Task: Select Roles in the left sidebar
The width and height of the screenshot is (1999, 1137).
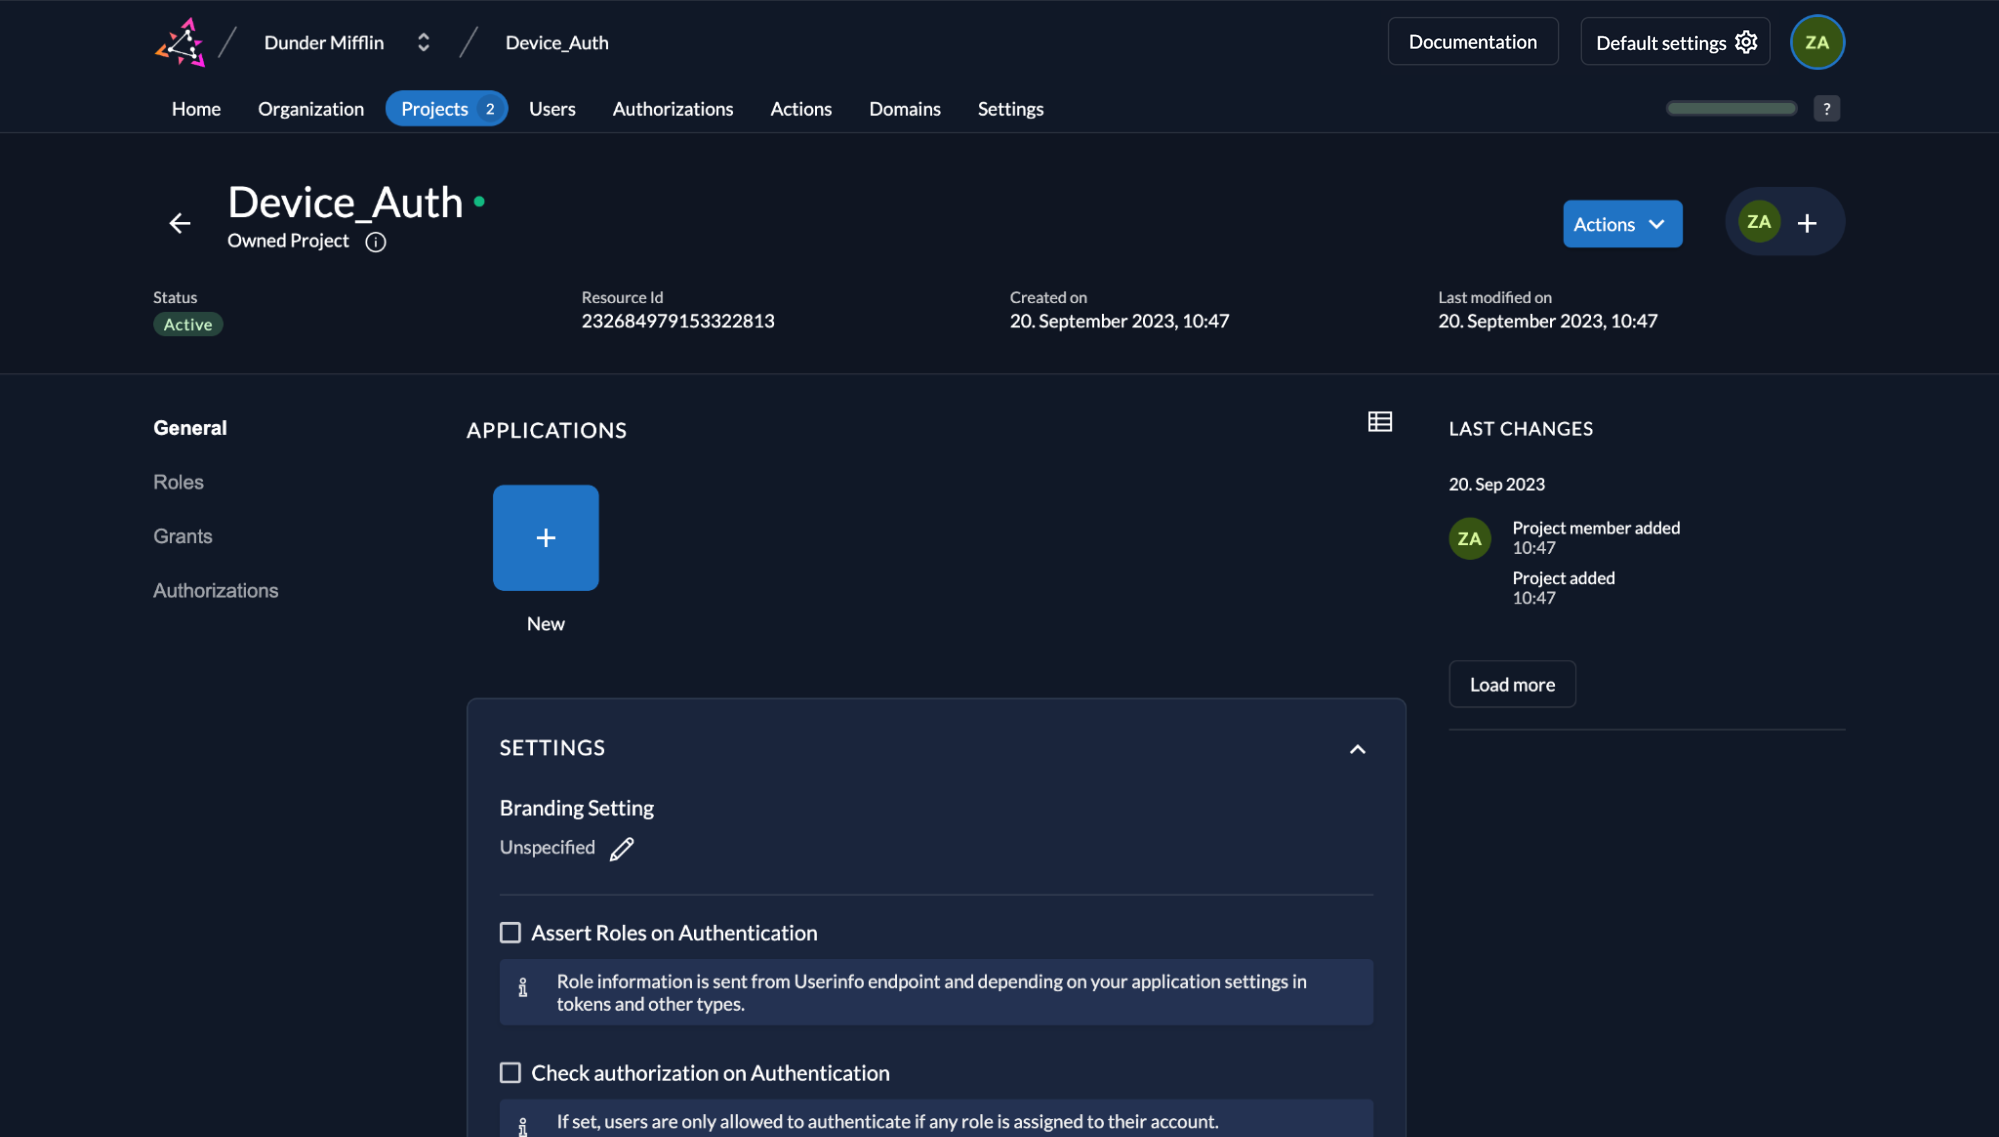Action: (x=178, y=482)
